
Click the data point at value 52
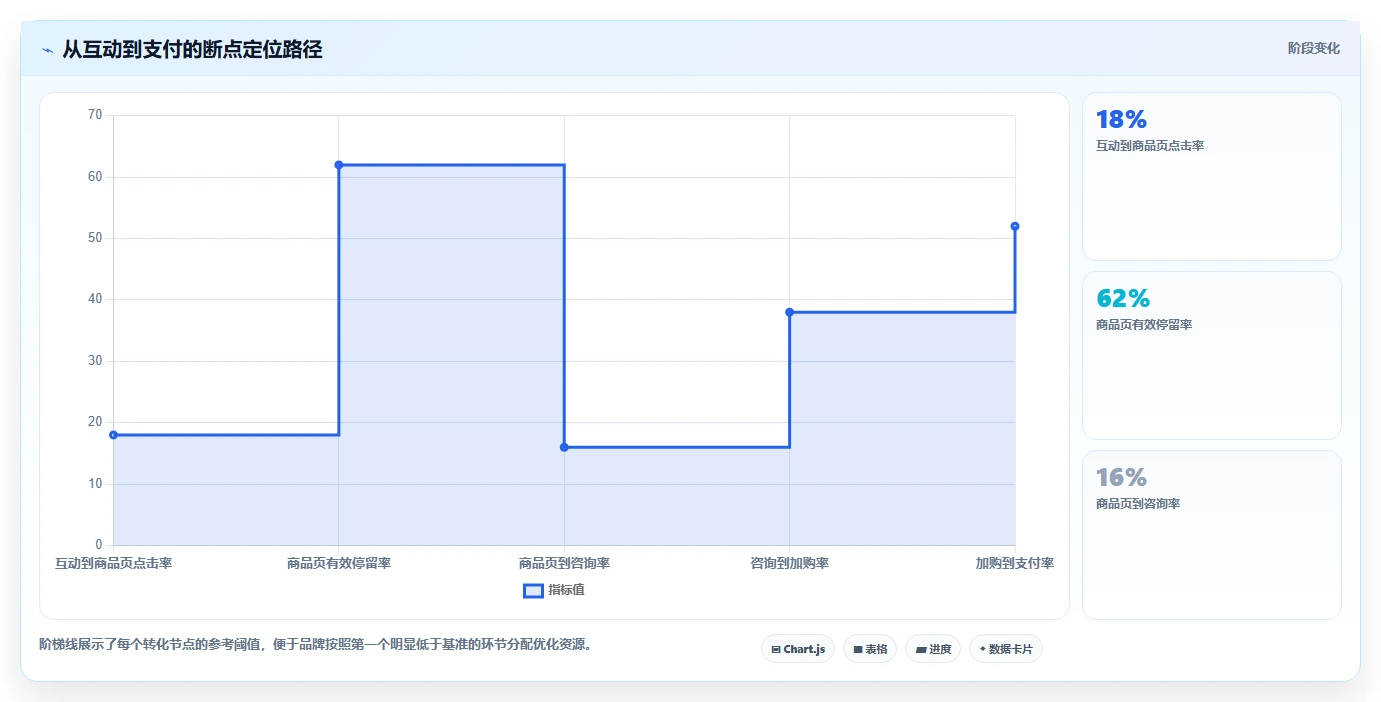(x=1015, y=226)
